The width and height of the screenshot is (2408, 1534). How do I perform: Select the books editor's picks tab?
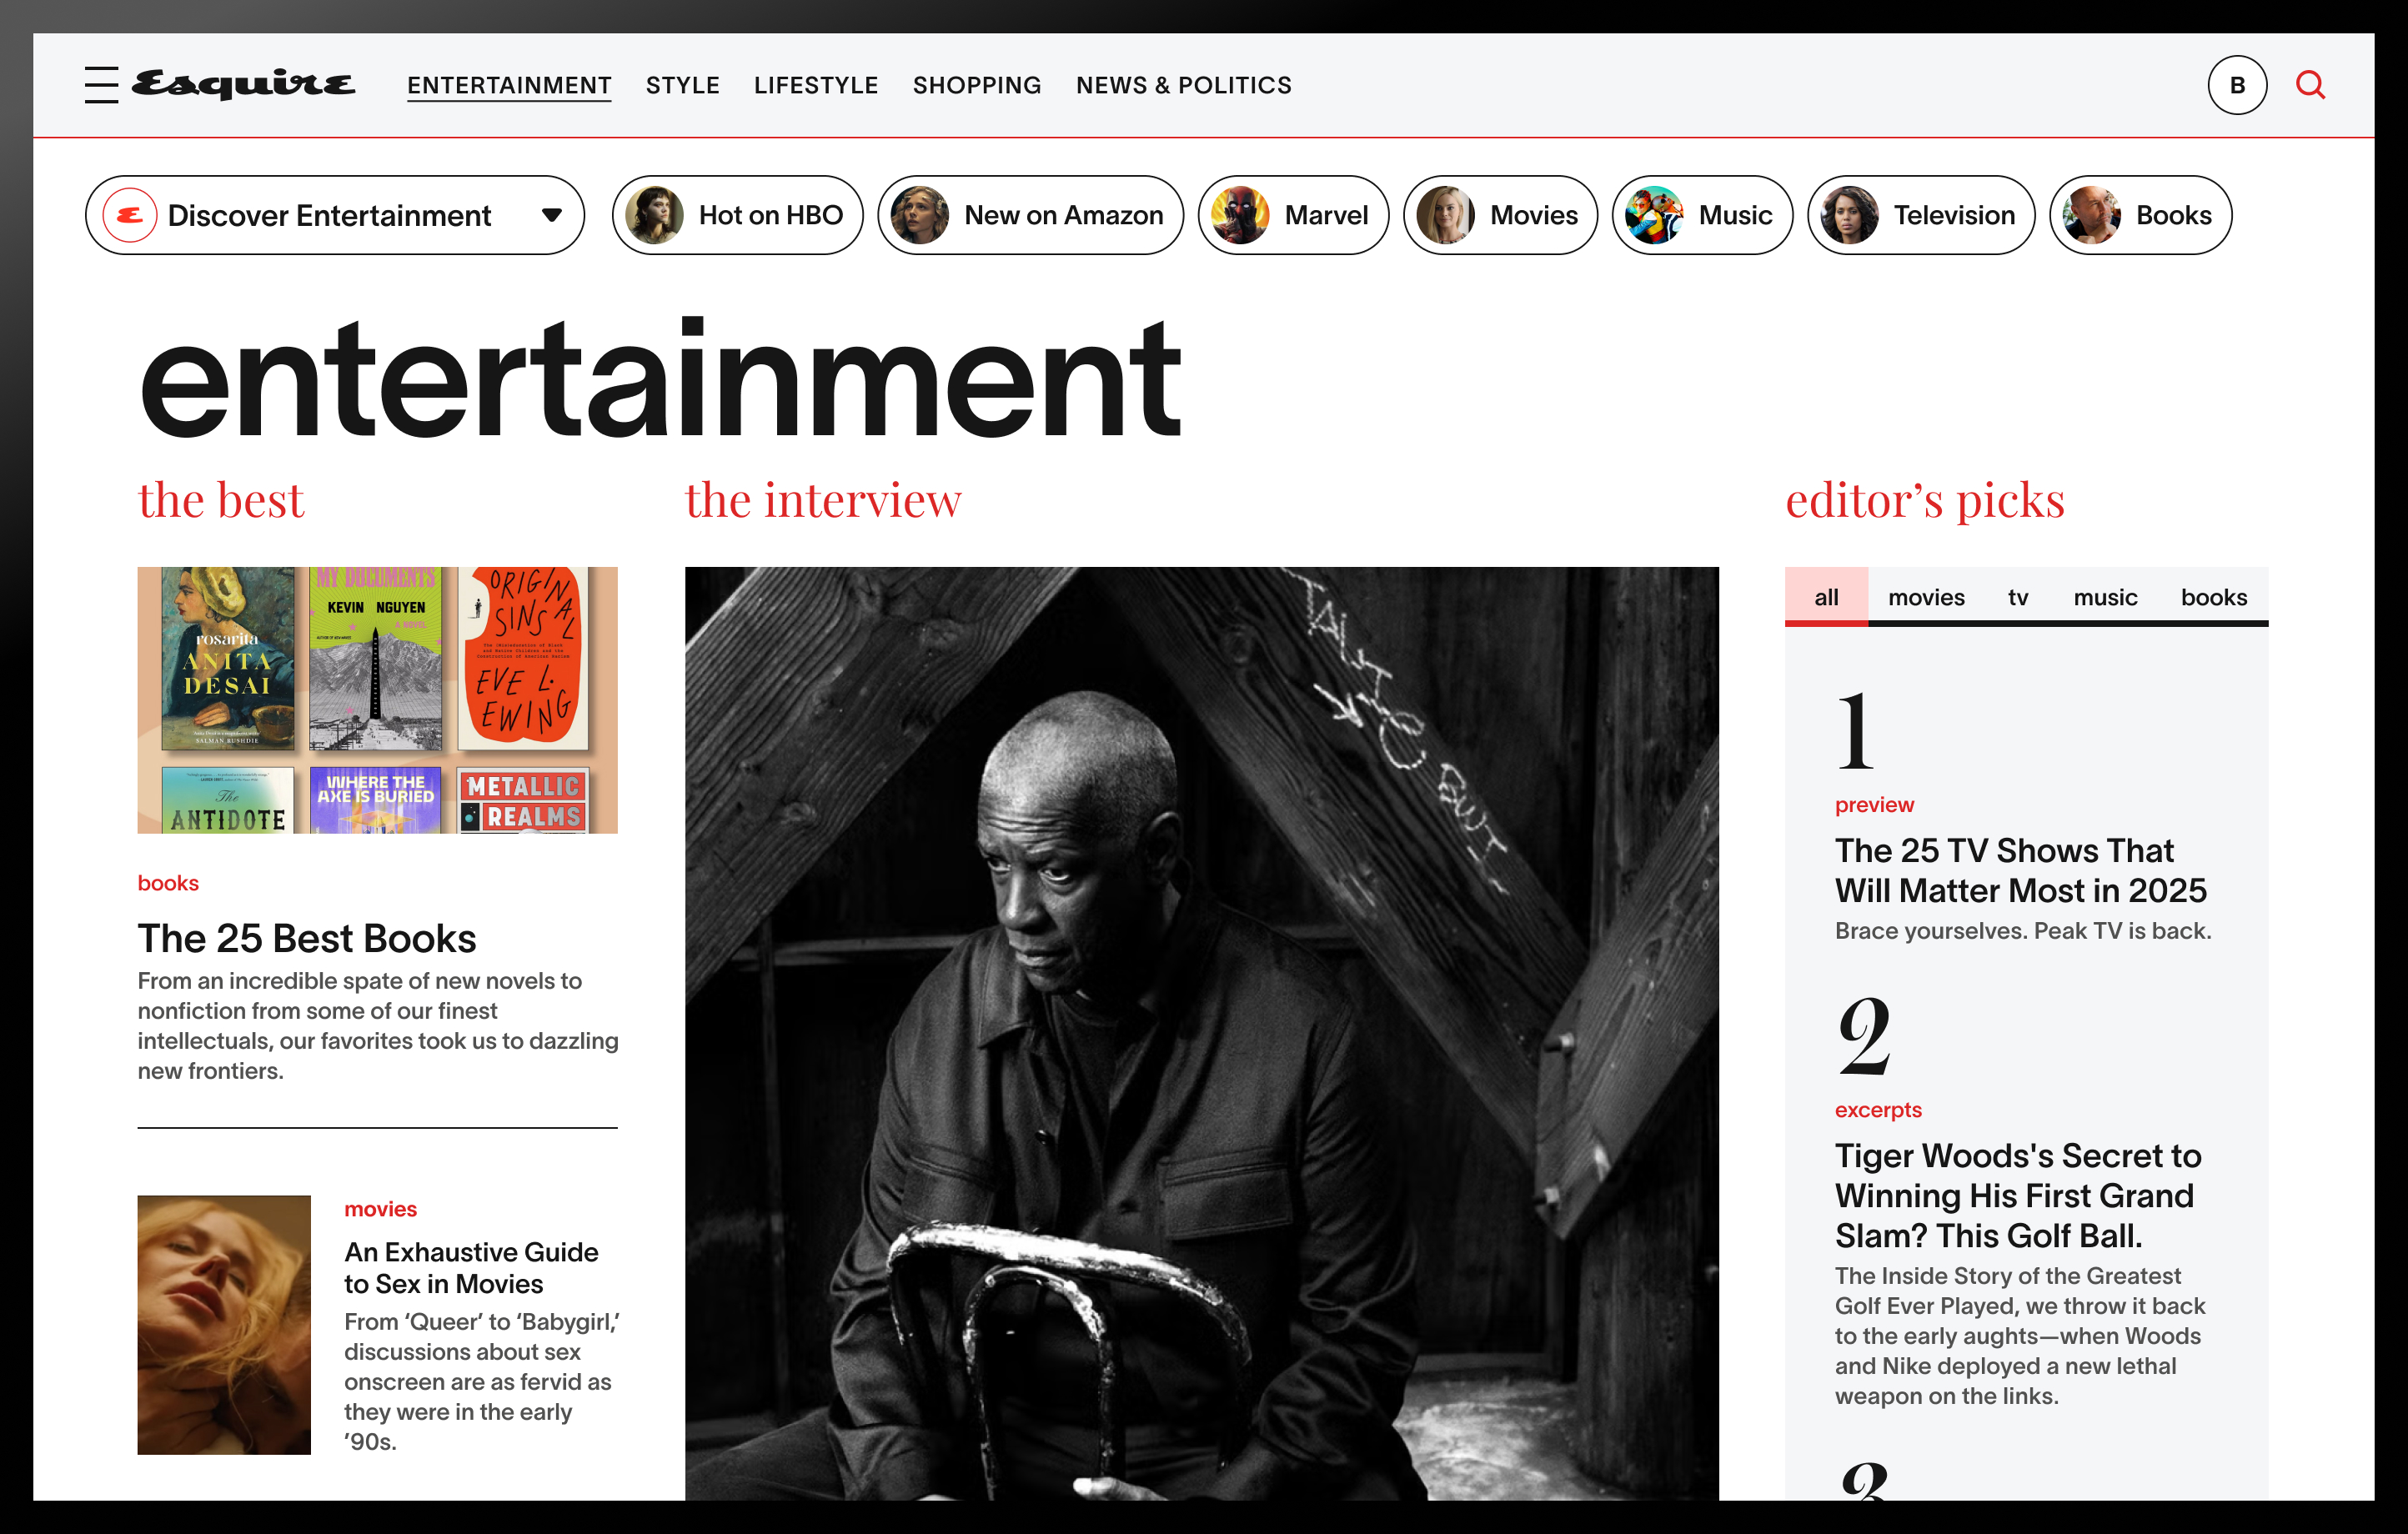[2213, 597]
